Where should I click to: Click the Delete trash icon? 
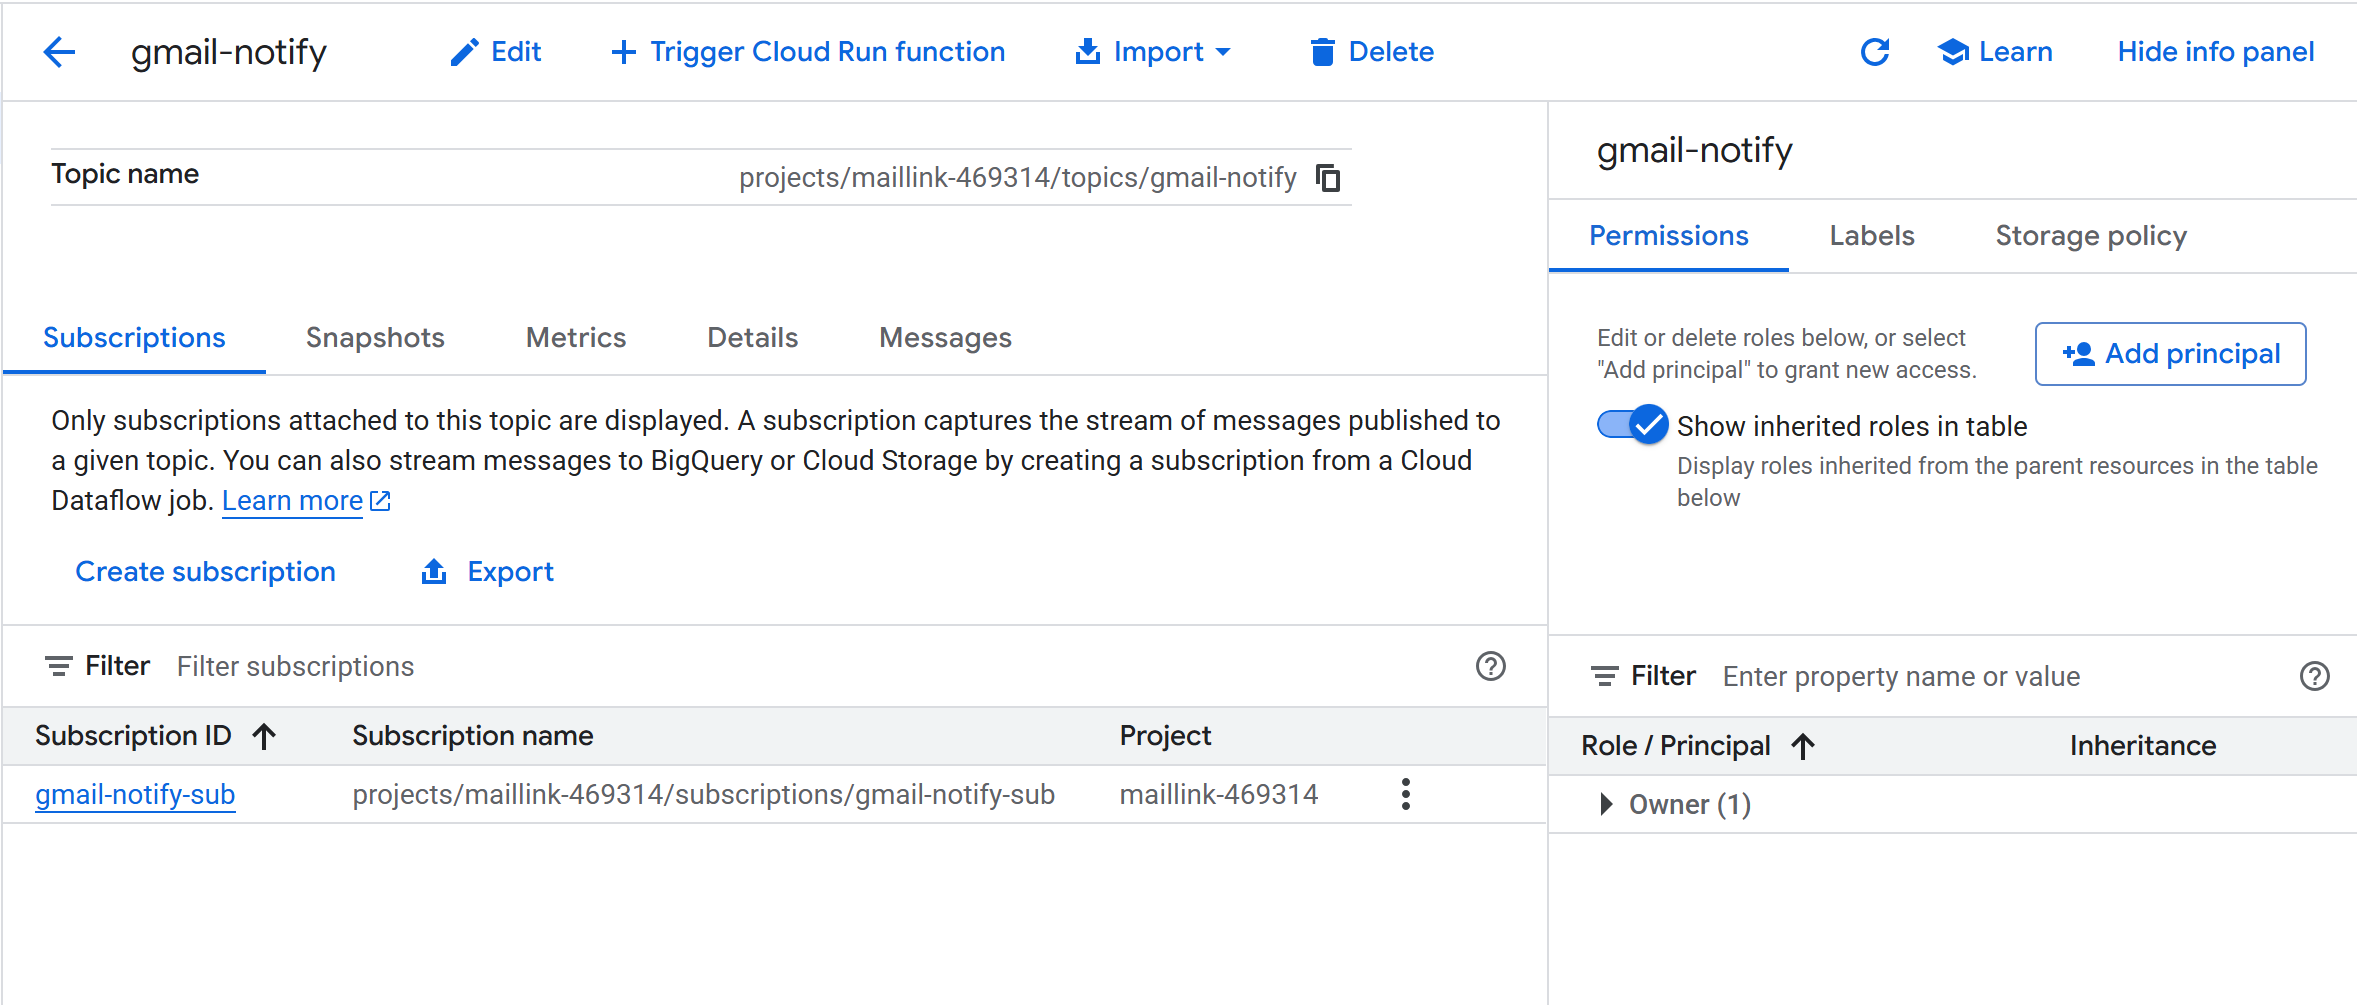tap(1322, 52)
